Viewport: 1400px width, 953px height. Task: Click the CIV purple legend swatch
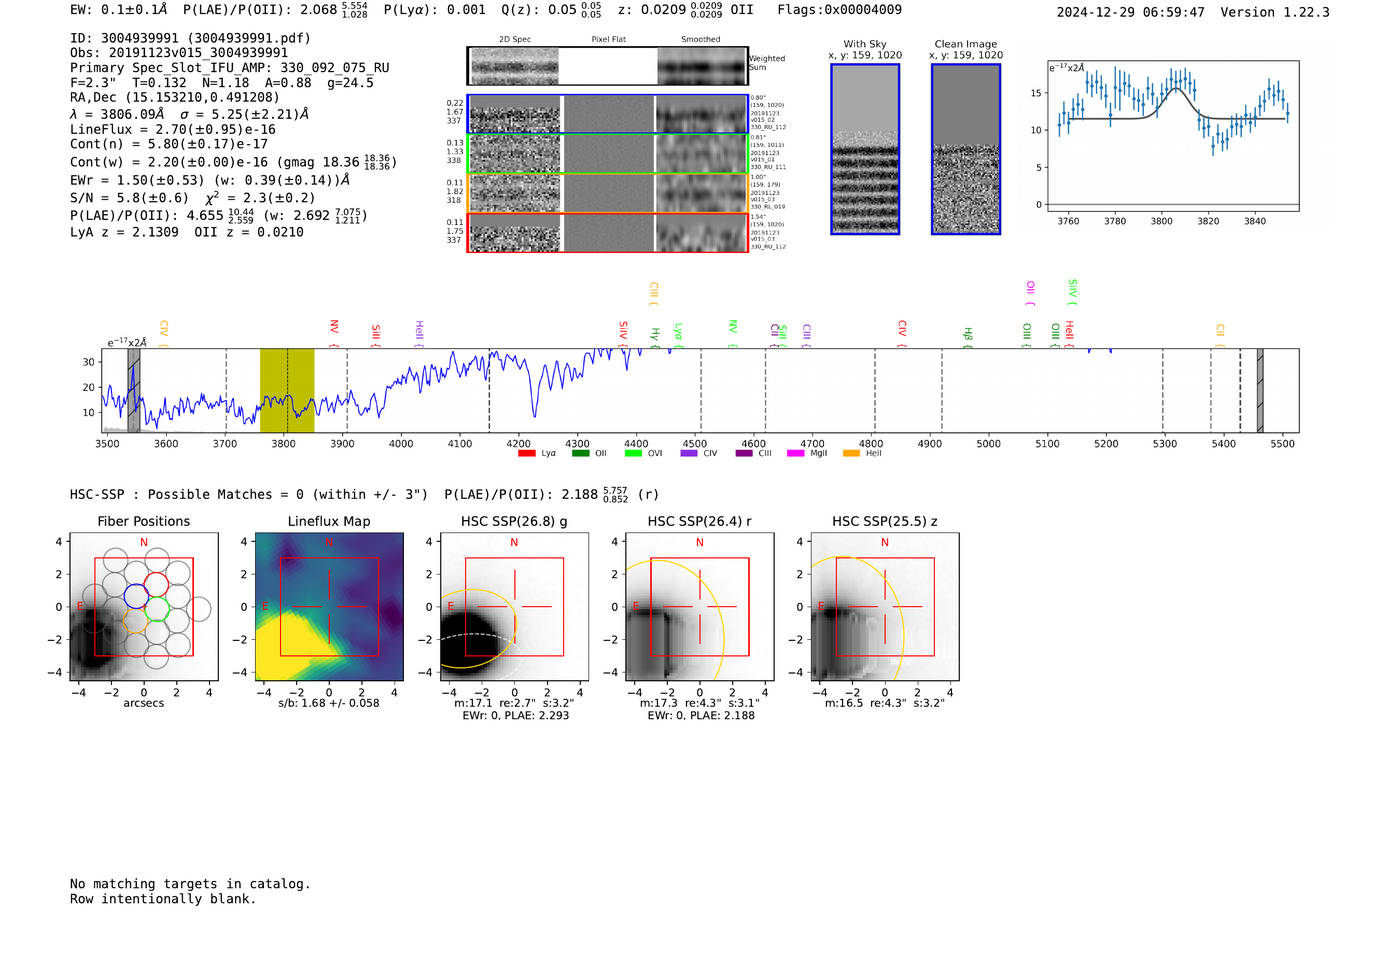click(x=688, y=454)
